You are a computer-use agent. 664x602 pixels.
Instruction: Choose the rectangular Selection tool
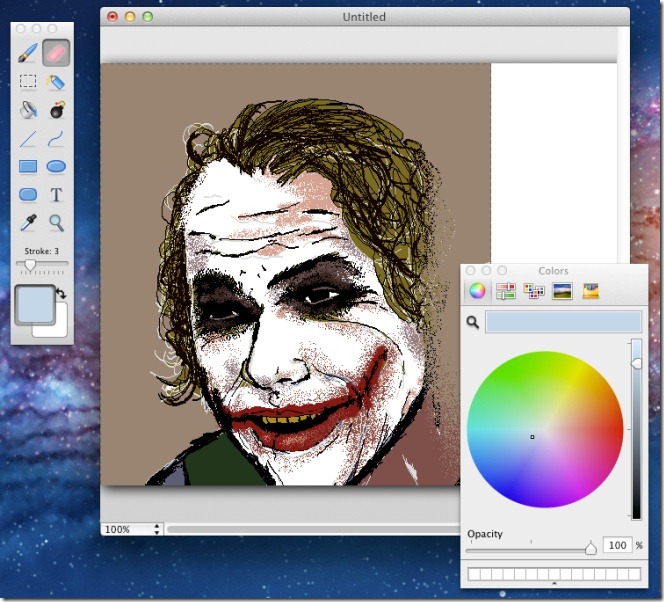28,81
